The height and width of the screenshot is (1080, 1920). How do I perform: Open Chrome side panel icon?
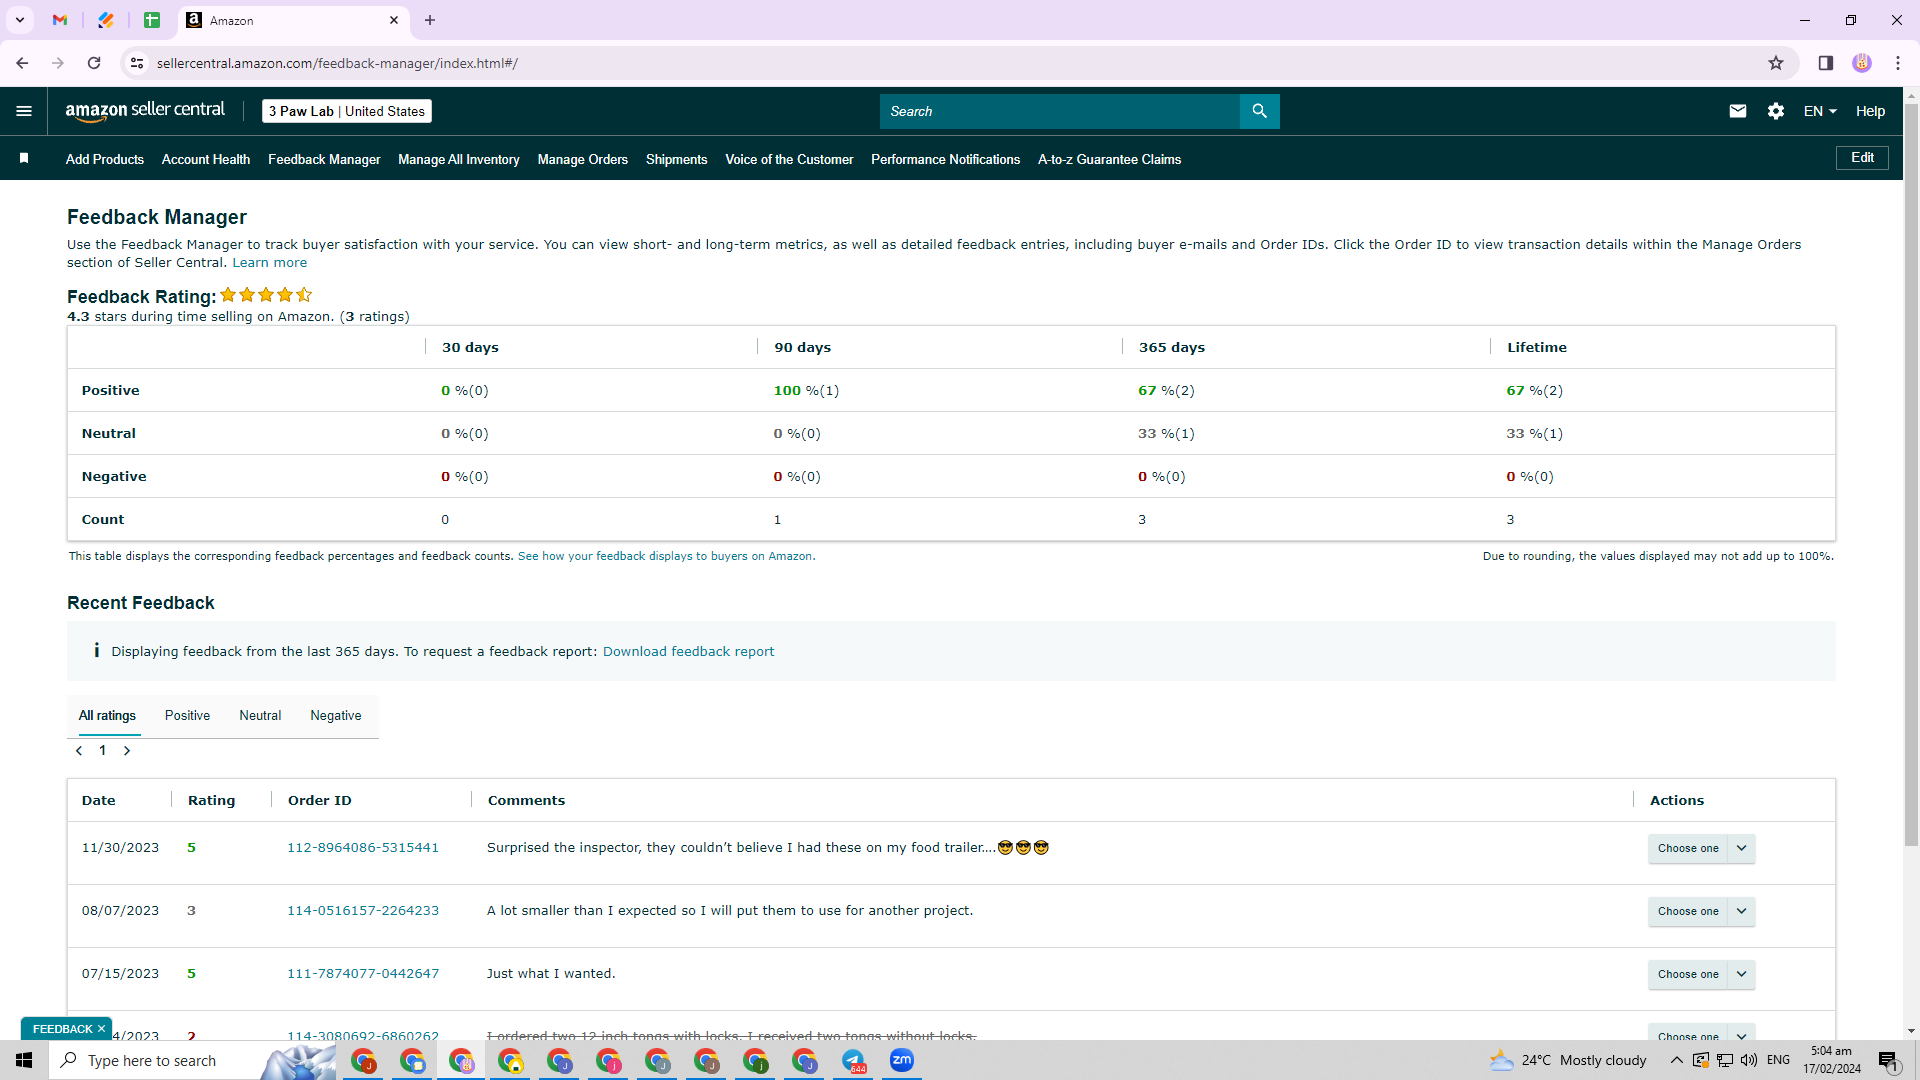coord(1826,63)
